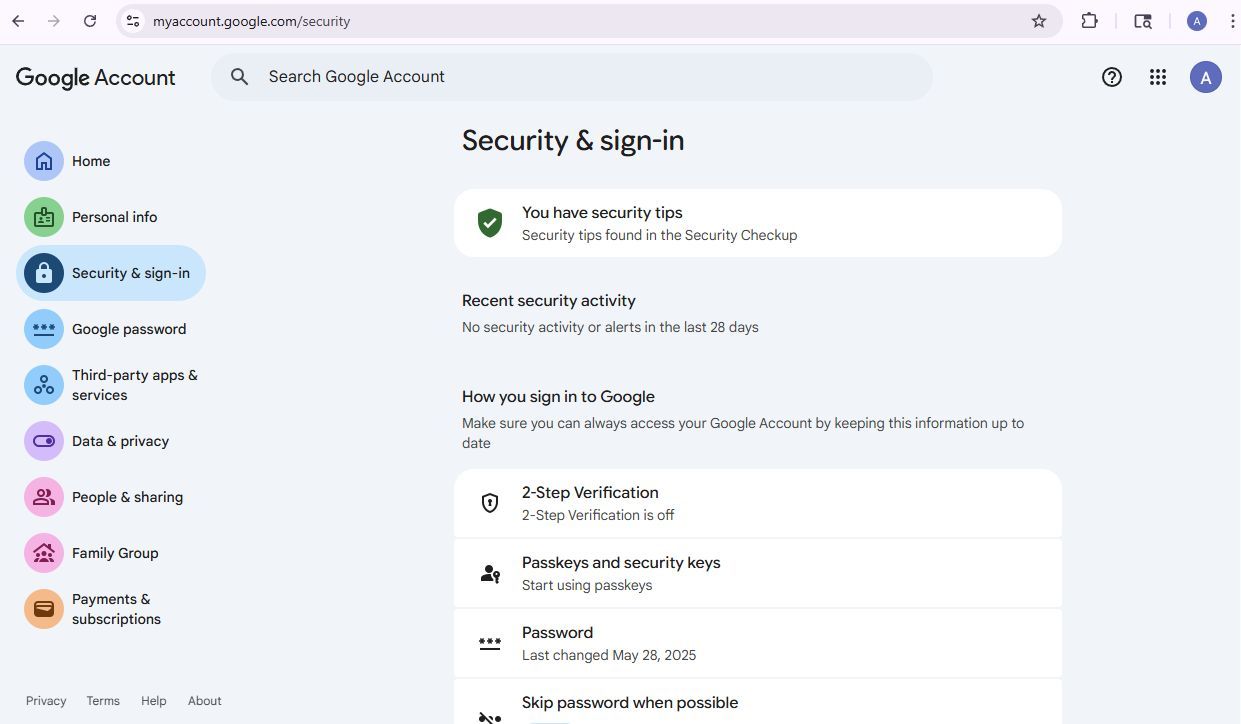Open Home in the sidebar
Viewport: 1241px width, 724px height.
coord(111,161)
